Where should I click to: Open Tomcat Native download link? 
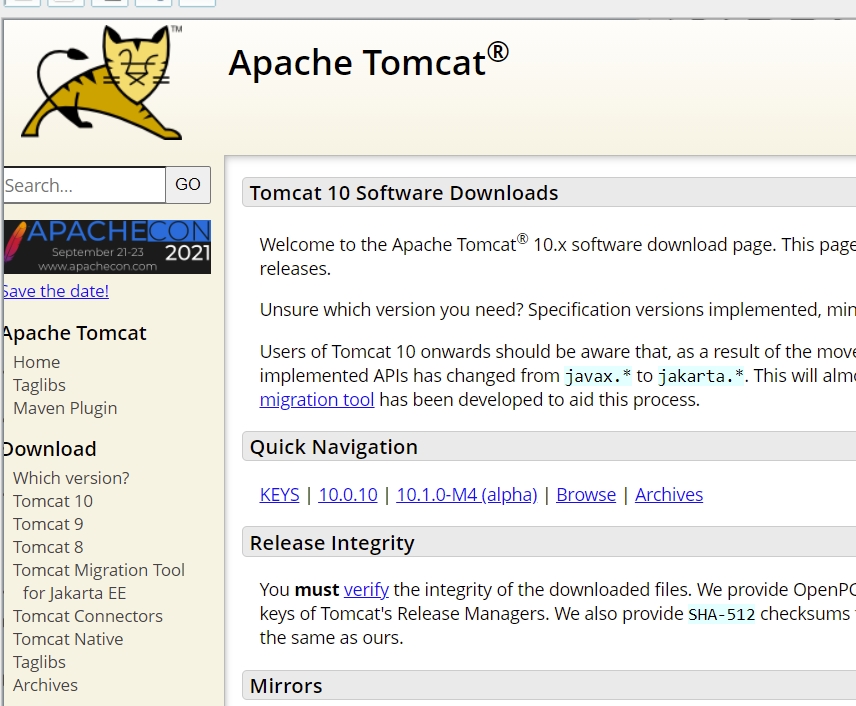68,639
